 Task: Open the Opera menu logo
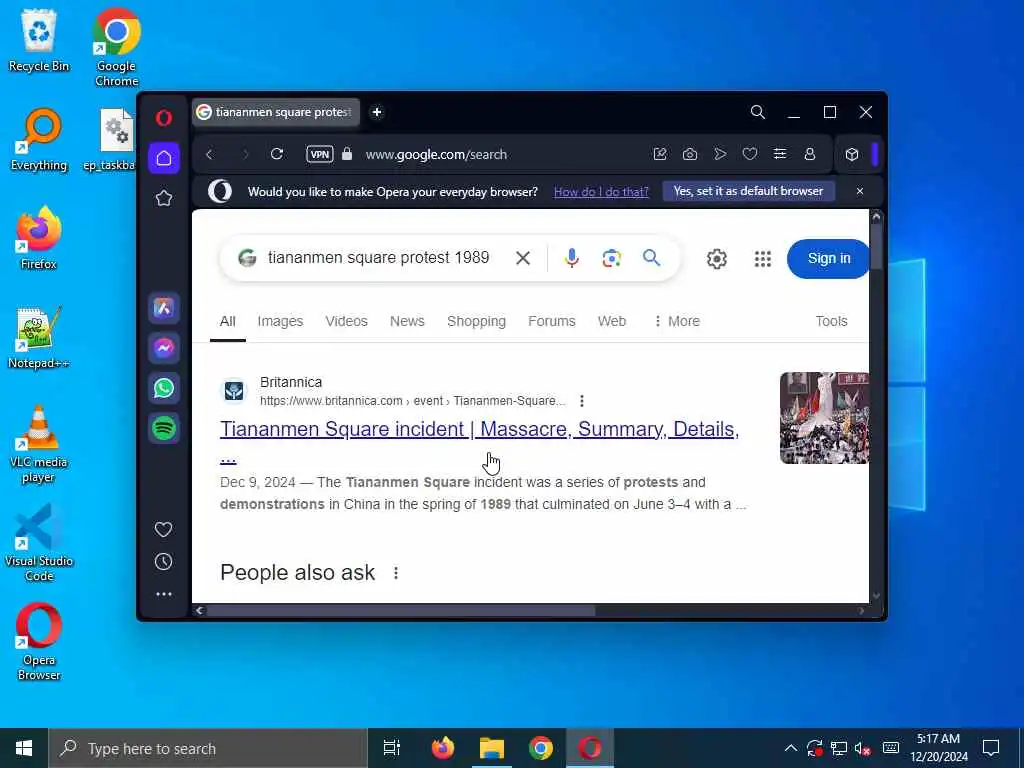(164, 118)
